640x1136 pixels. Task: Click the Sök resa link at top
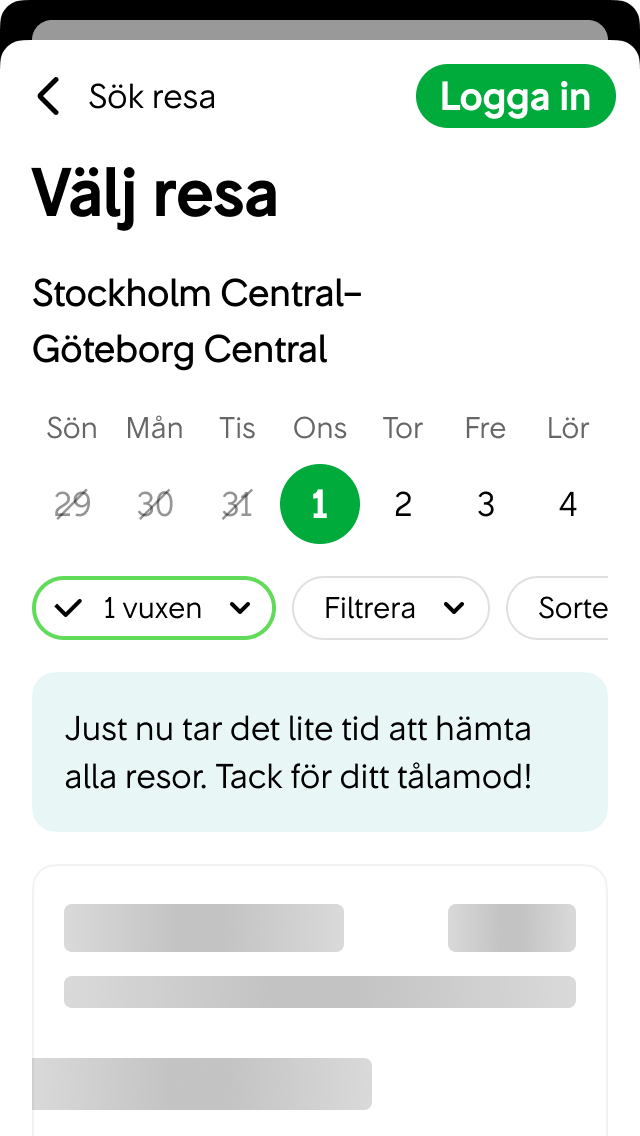pos(152,96)
